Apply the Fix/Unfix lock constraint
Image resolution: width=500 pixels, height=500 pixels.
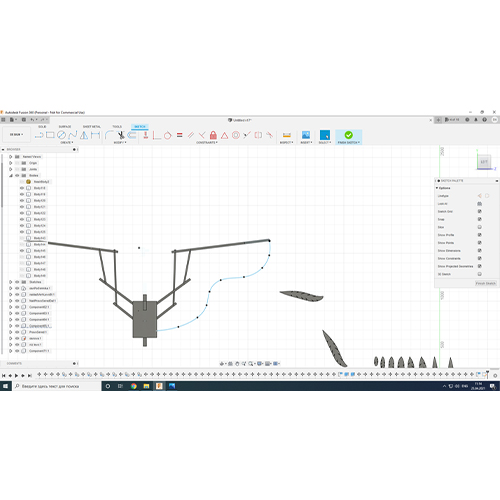tap(213, 135)
